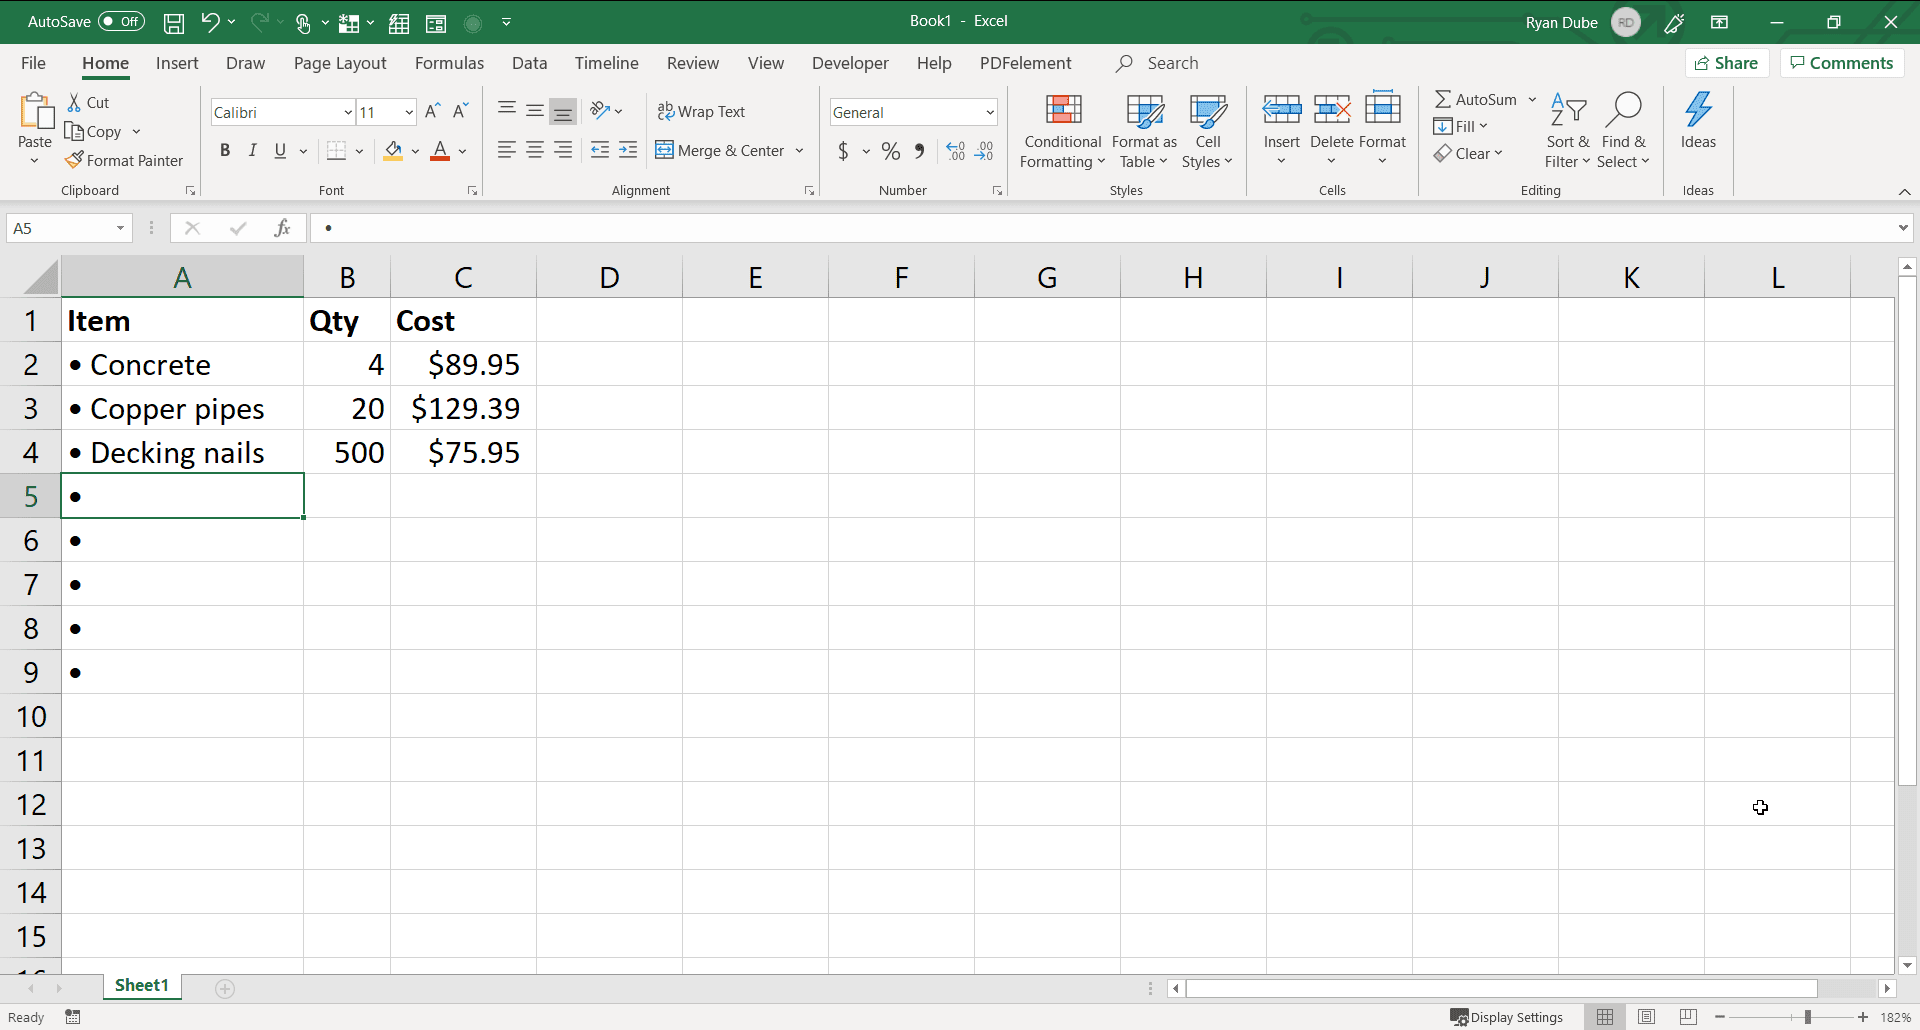Expand the formula bar

[x=1902, y=228]
